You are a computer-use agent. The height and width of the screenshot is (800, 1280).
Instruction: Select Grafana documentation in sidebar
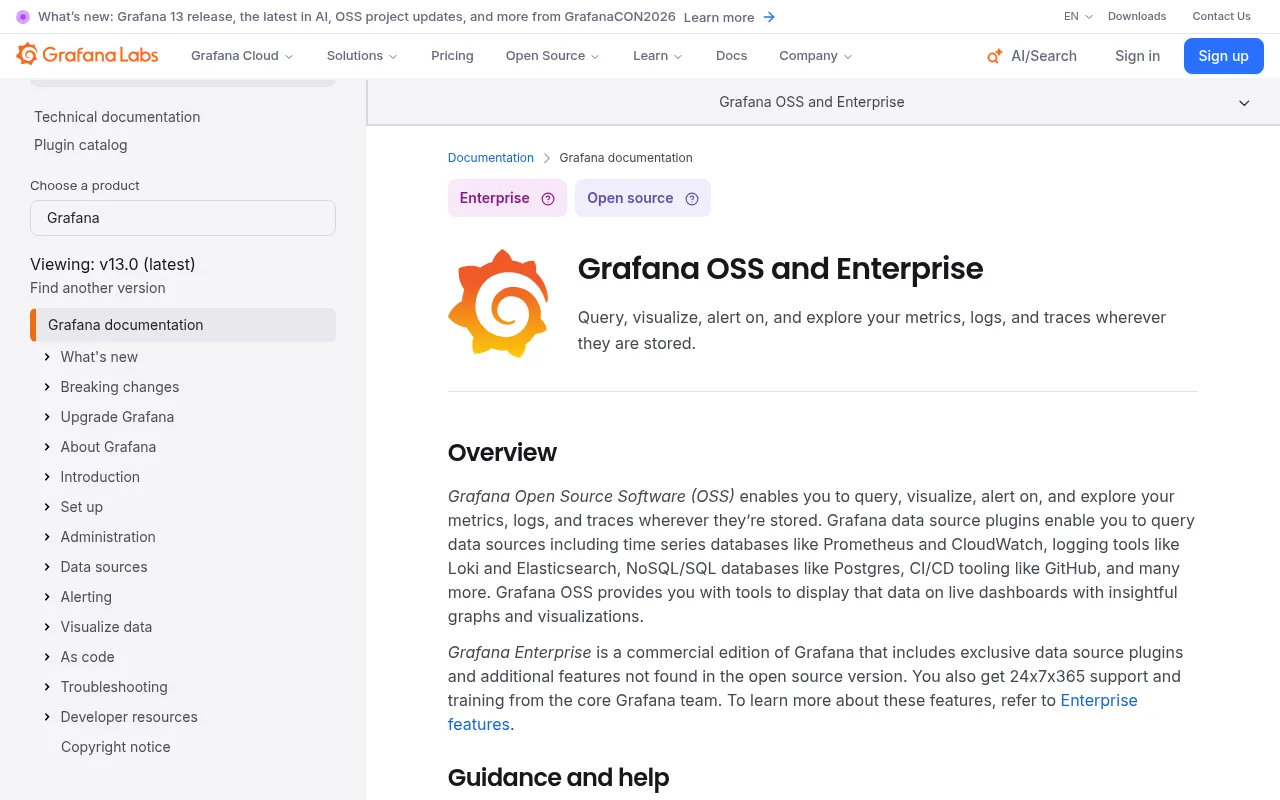click(183, 325)
